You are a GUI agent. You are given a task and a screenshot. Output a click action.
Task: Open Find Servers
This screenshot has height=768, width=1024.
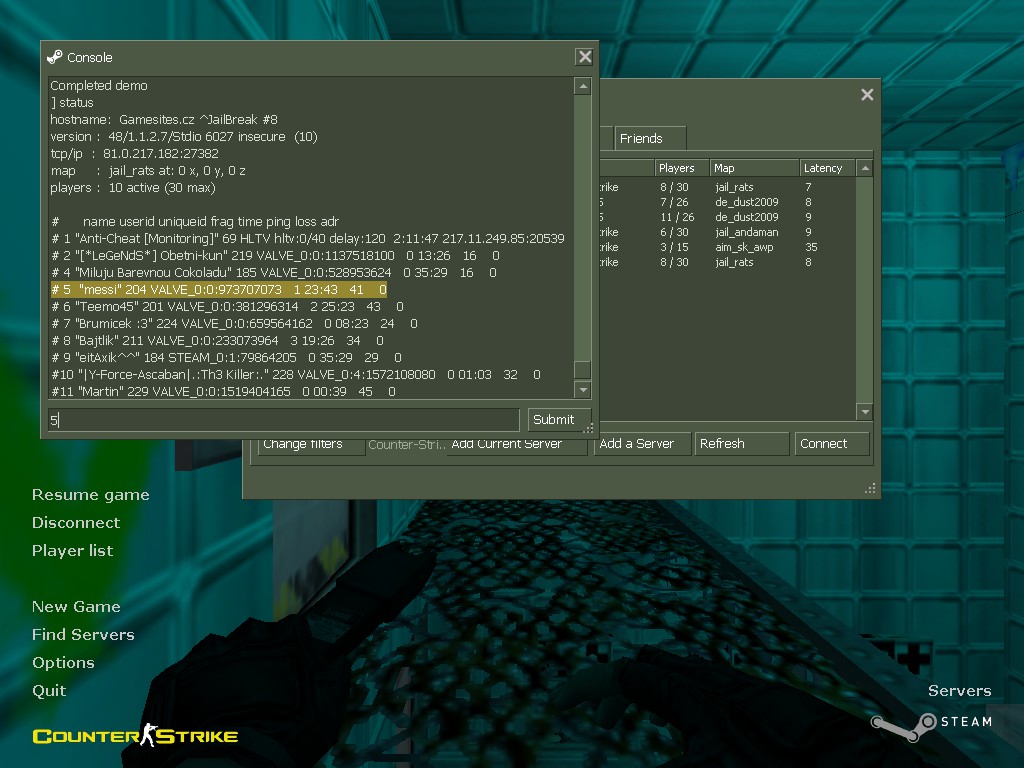coord(84,635)
